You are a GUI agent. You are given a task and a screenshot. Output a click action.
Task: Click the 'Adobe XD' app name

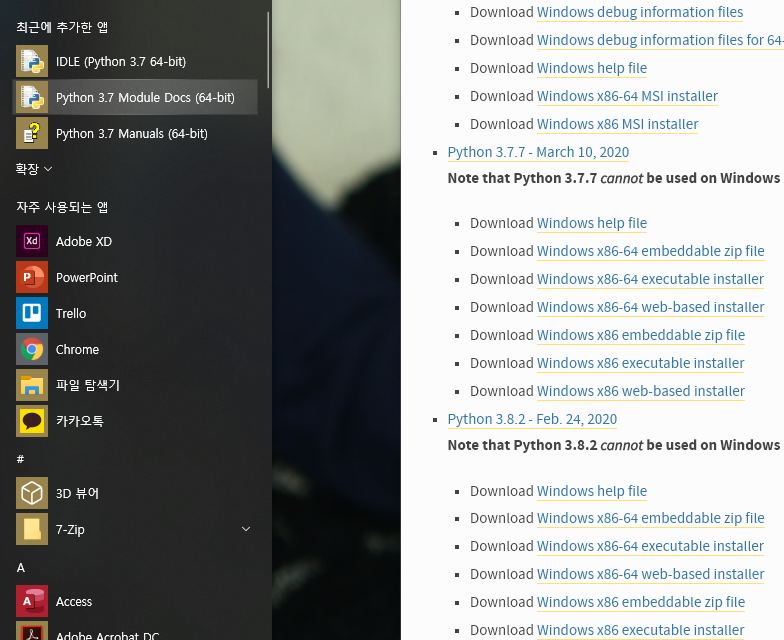pos(84,242)
